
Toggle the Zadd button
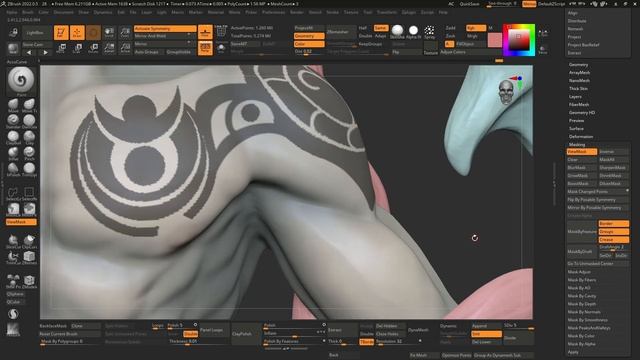click(450, 28)
